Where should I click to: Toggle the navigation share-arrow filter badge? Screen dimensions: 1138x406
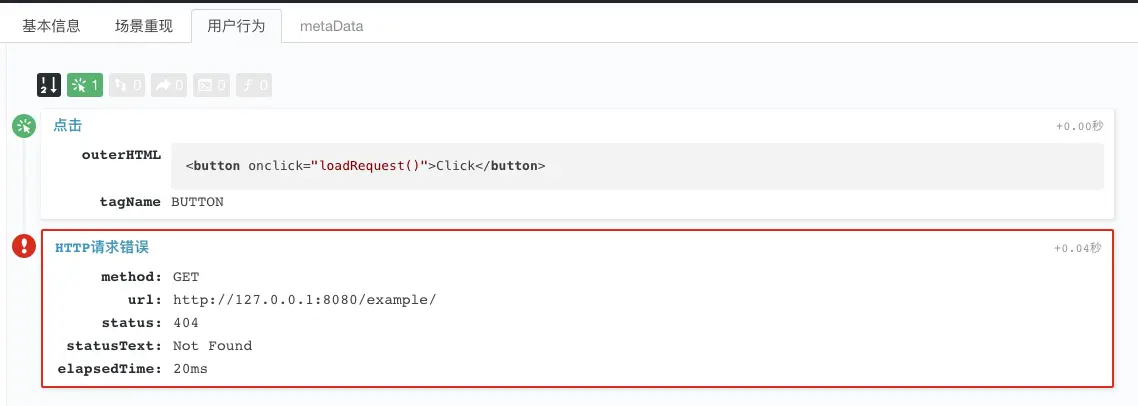(169, 86)
